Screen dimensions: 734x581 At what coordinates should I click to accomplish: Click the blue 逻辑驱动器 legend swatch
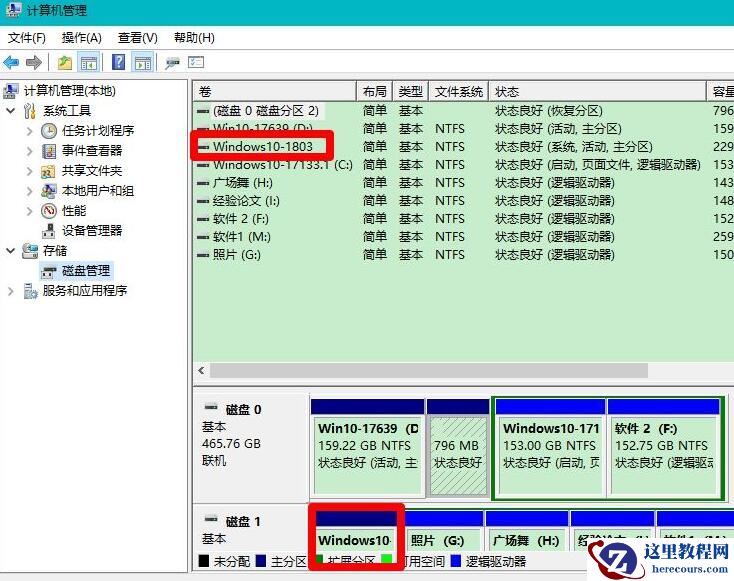(455, 561)
